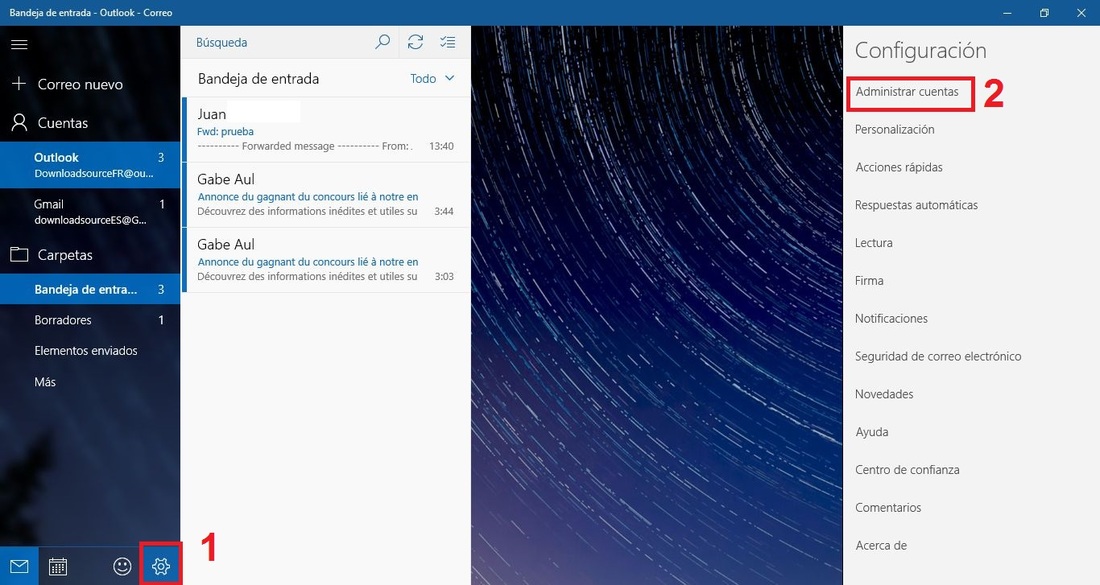Click the Cuentas heading label
This screenshot has height=585, width=1100.
[62, 123]
